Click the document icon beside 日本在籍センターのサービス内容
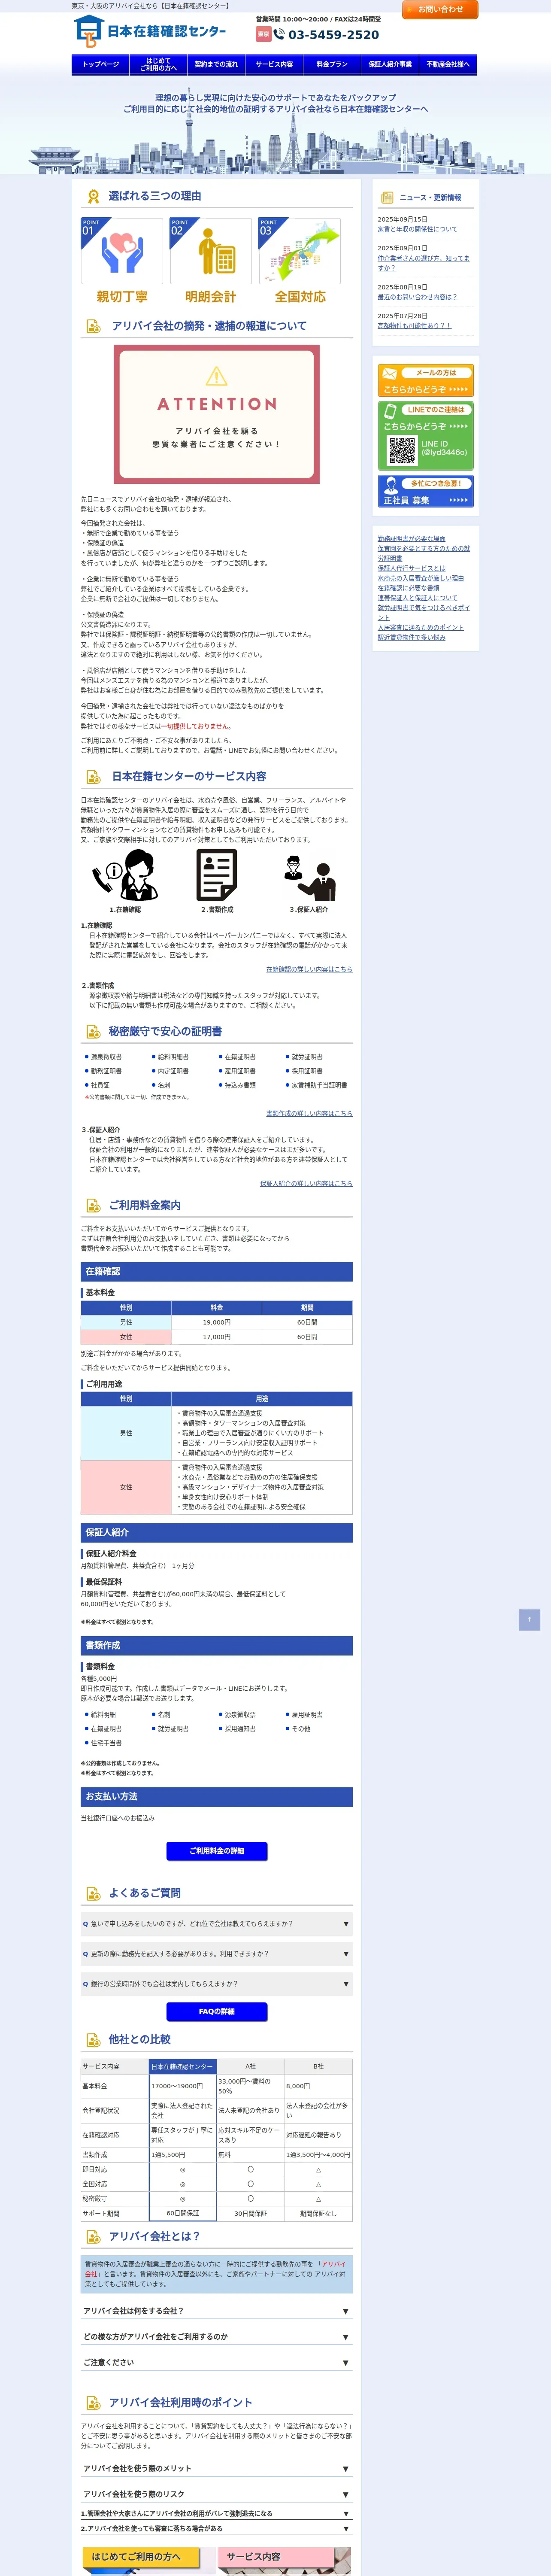This screenshot has width=551, height=2576. (93, 777)
